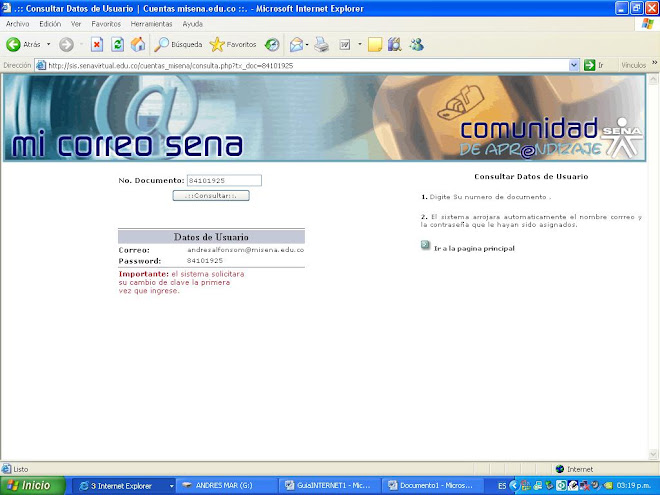
Task: Open the Archivo menu
Action: 18,24
